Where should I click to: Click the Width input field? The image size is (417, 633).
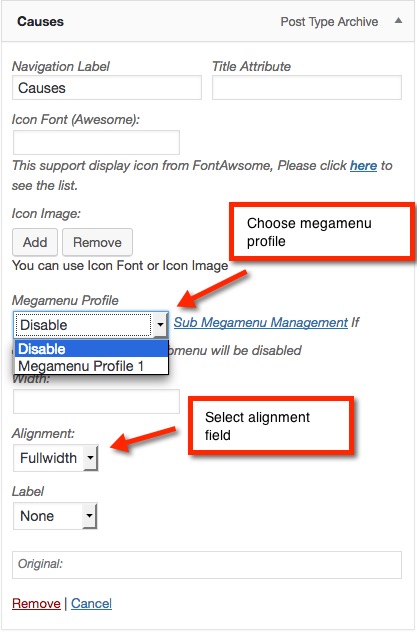tap(96, 401)
